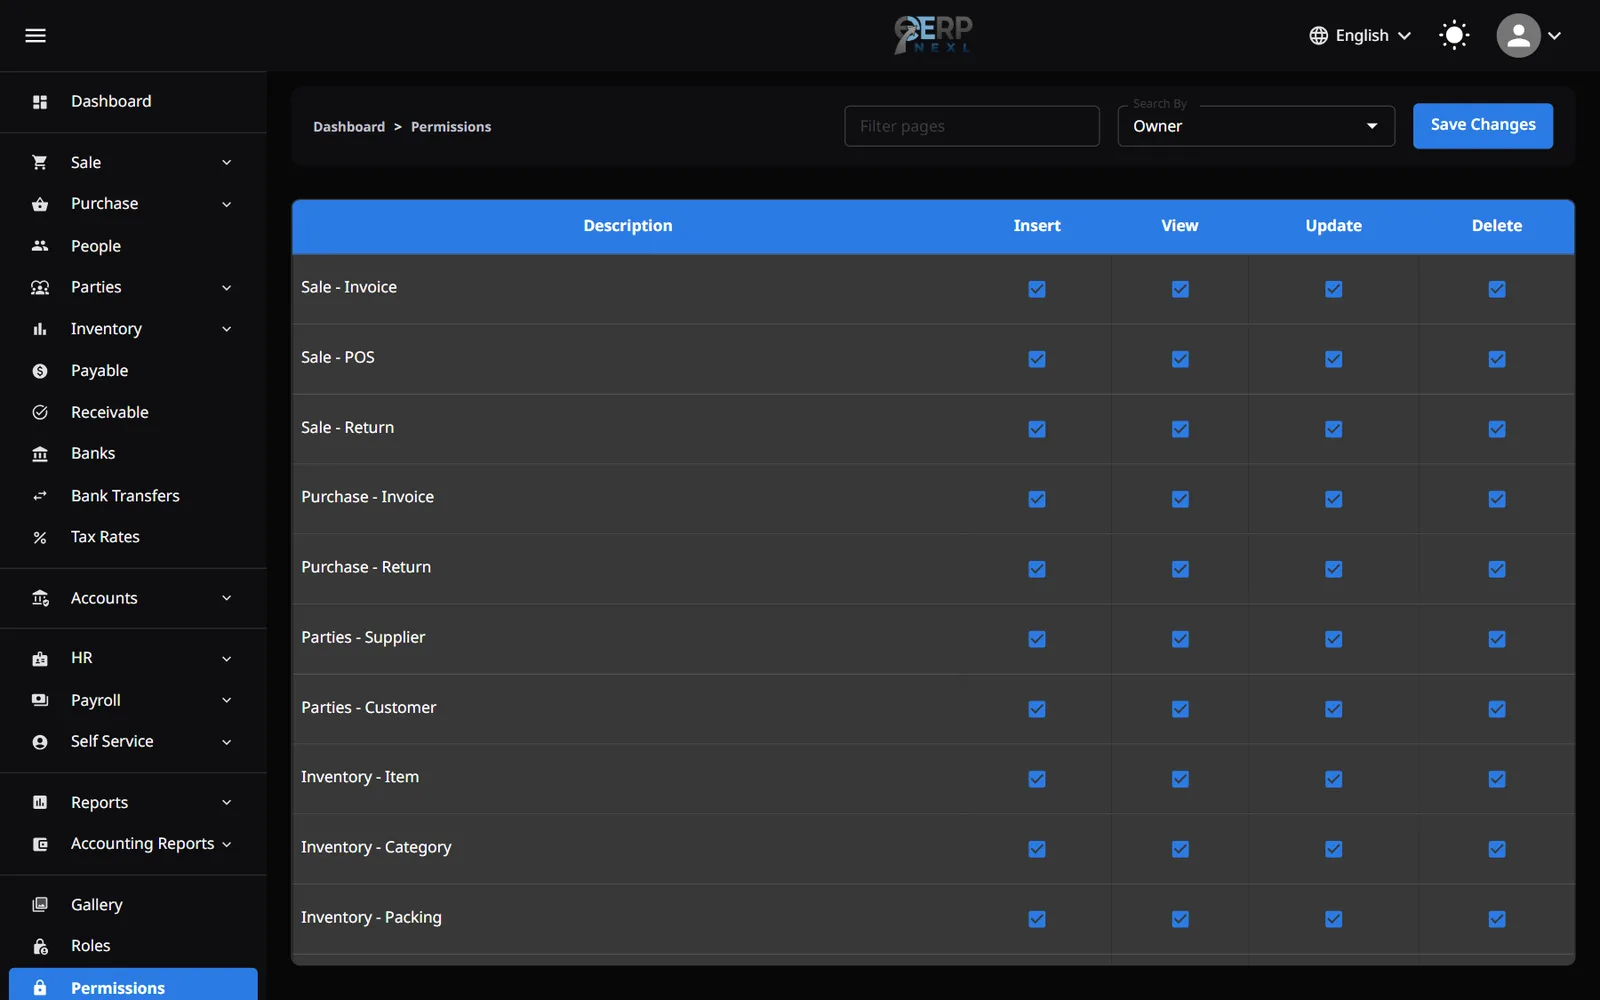Uncheck View for Sale - POS
The height and width of the screenshot is (1000, 1600).
[x=1180, y=359]
